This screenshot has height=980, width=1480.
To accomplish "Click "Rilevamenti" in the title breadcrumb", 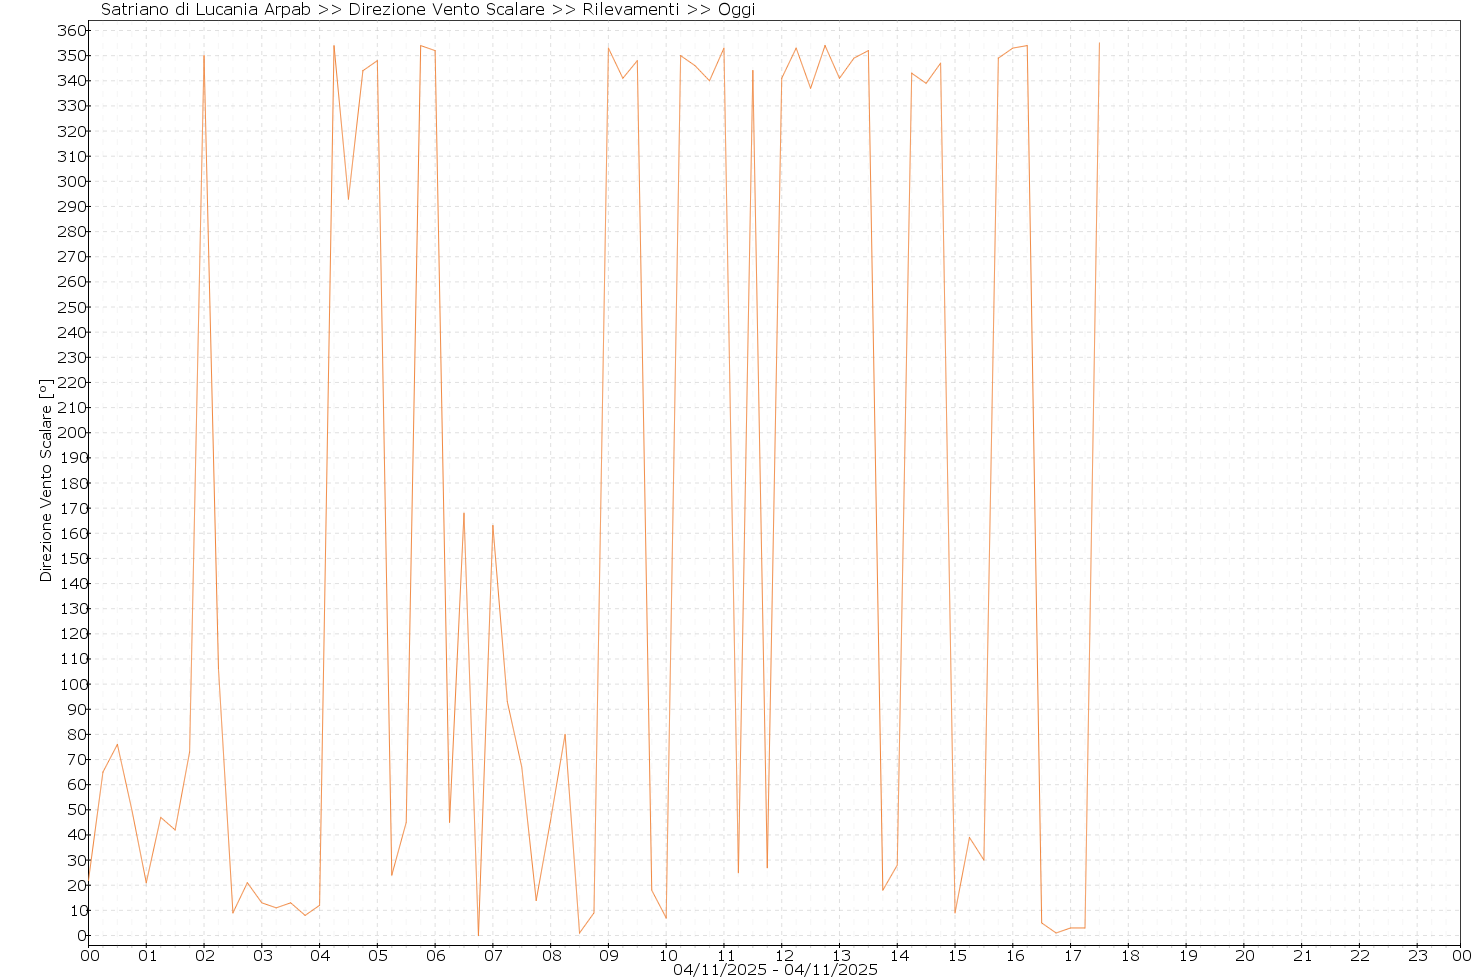I will pyautogui.click(x=630, y=10).
